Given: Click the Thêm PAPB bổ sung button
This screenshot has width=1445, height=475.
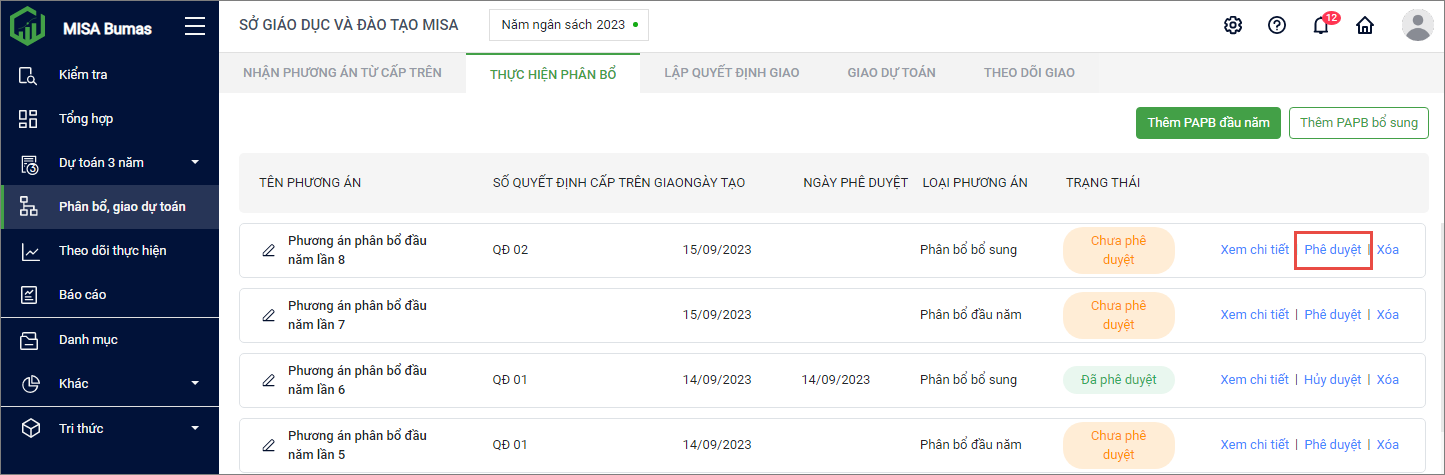Looking at the screenshot, I should (x=1359, y=123).
